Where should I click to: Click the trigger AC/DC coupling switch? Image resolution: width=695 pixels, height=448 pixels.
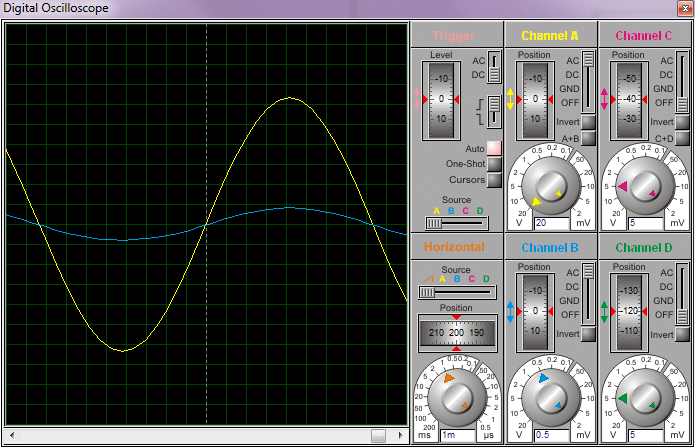494,67
